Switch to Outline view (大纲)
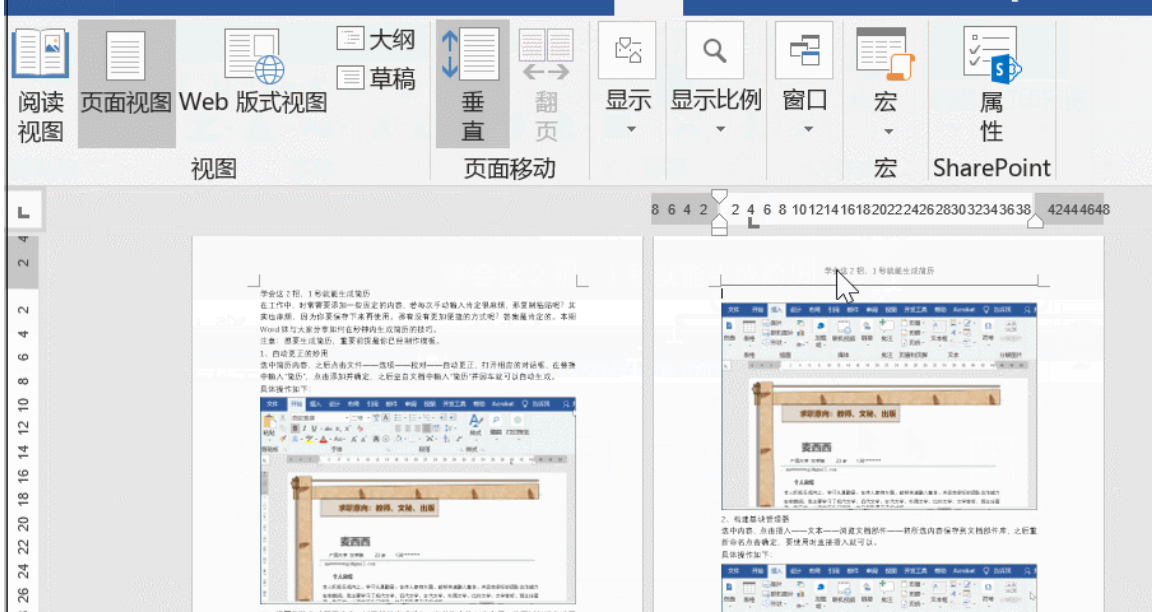 point(376,40)
